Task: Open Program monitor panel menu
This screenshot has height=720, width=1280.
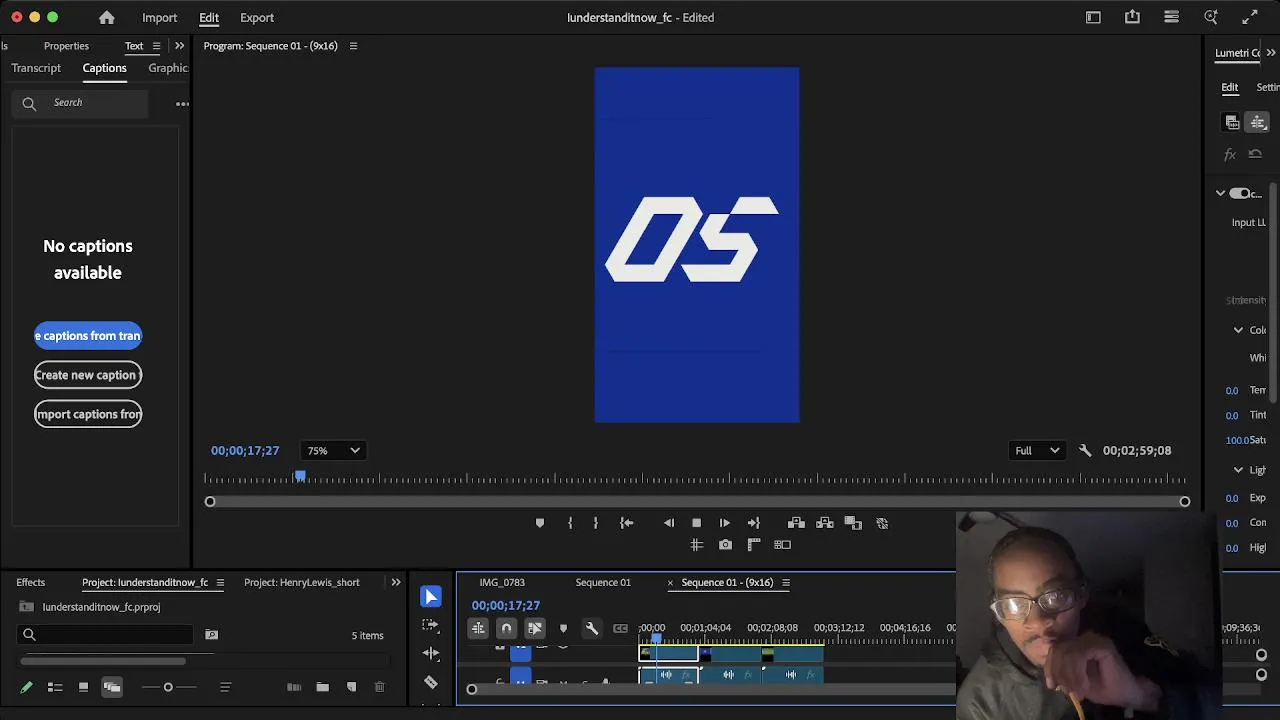Action: [x=353, y=46]
